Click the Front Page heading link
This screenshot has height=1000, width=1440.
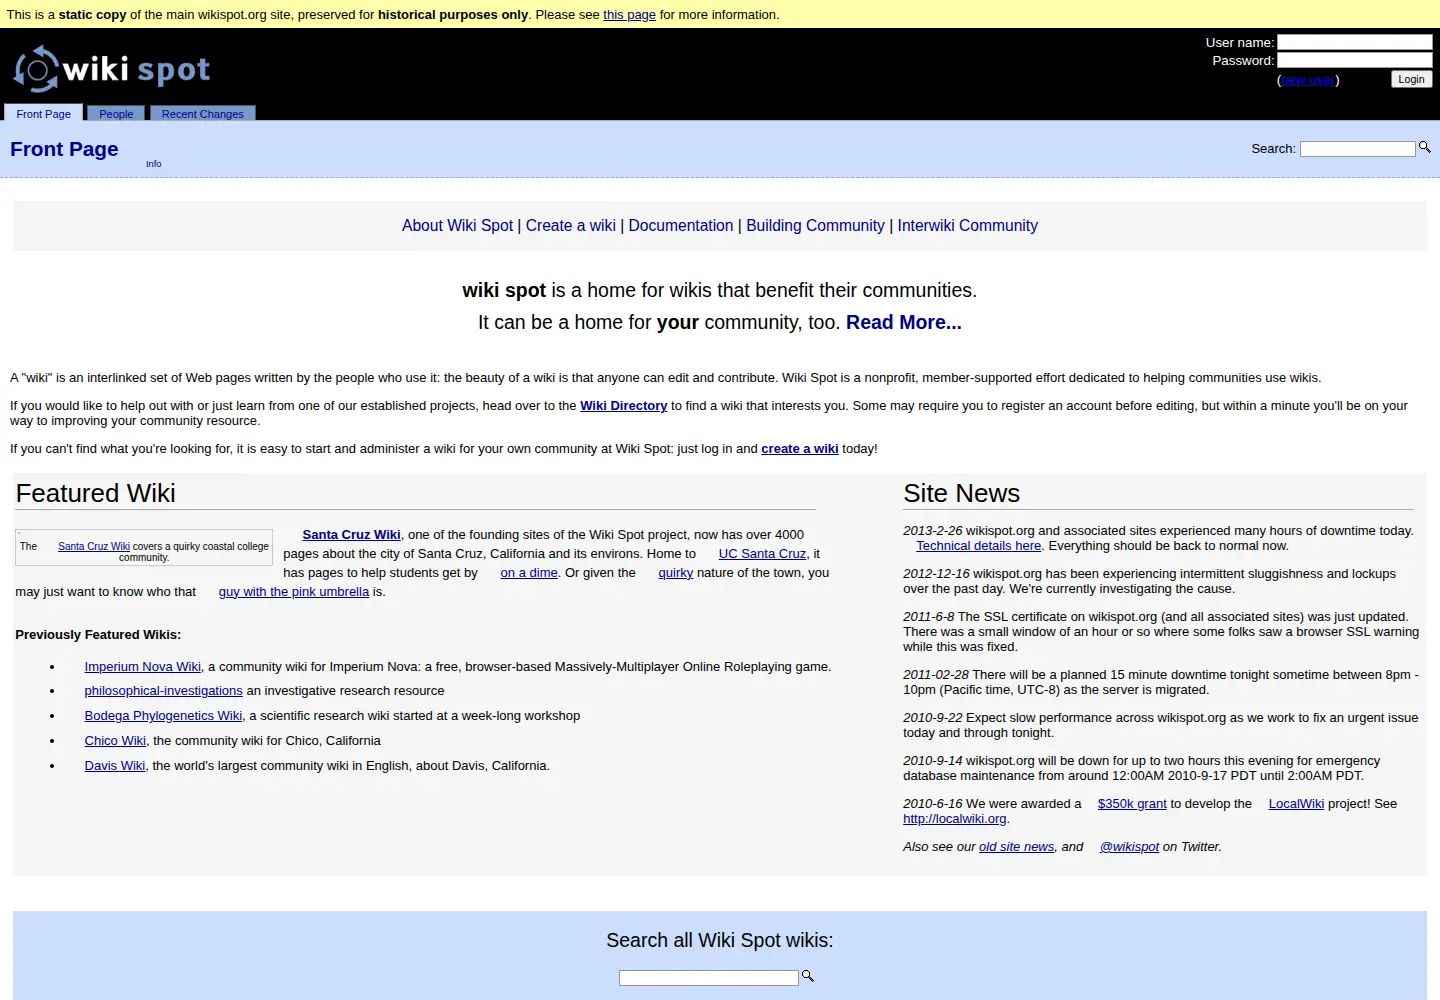tap(64, 149)
